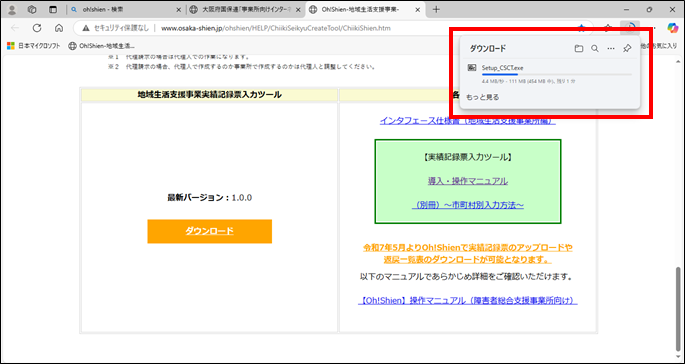Click the orange ダウンロード button

(x=210, y=231)
